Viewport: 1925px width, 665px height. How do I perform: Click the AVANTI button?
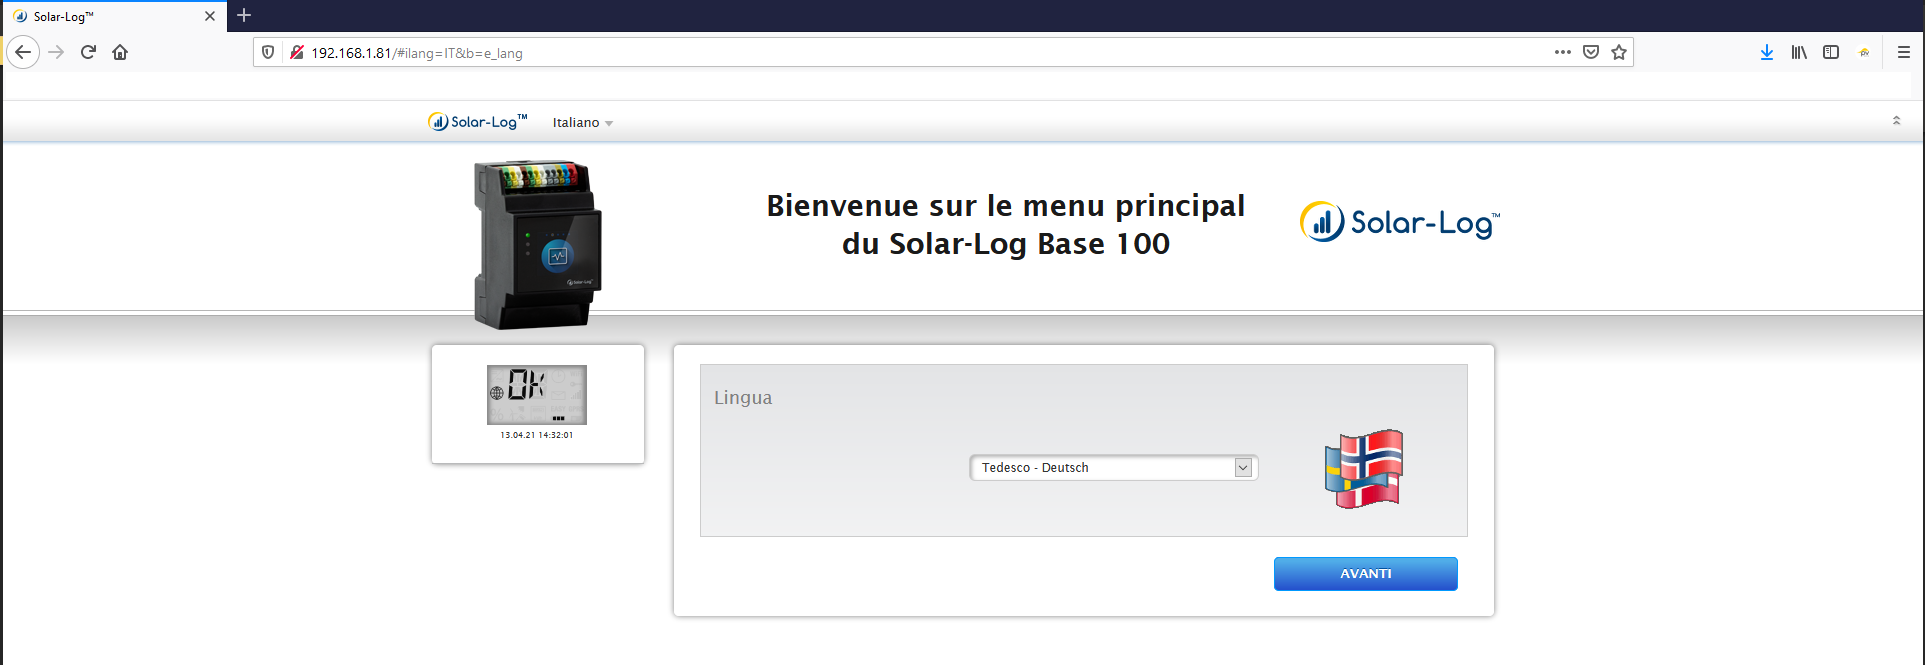coord(1365,574)
